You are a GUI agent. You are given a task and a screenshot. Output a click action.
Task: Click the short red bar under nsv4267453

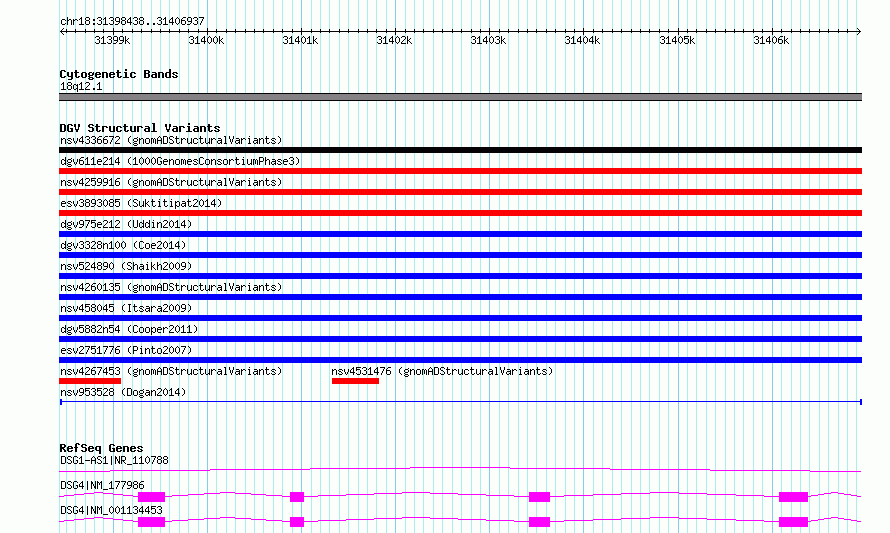[90, 381]
